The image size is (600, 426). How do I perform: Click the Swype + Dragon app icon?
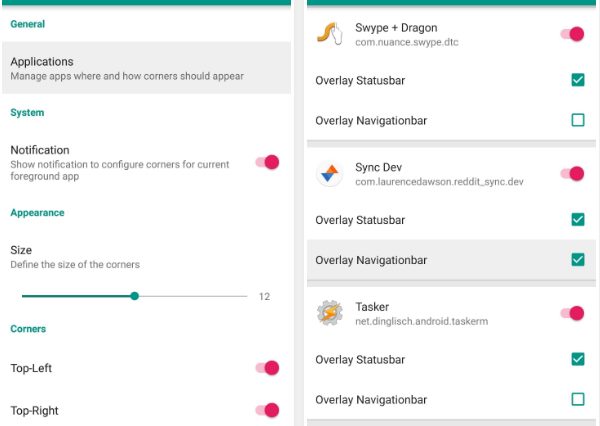(329, 34)
